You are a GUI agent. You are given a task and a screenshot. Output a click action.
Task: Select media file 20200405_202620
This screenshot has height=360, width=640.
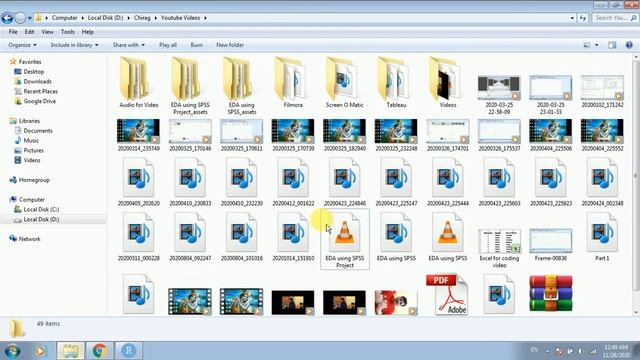[x=138, y=182]
